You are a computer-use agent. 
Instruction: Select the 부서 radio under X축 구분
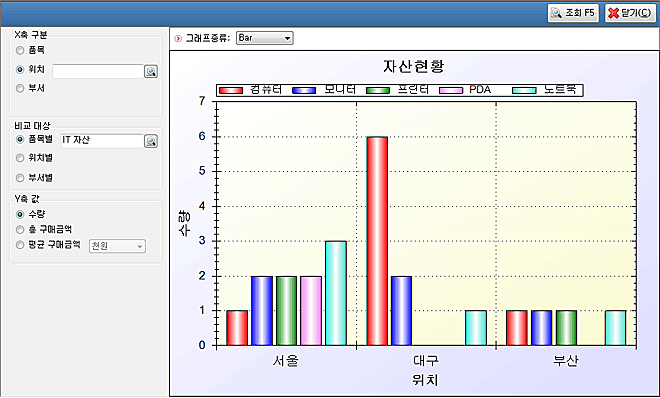20,88
